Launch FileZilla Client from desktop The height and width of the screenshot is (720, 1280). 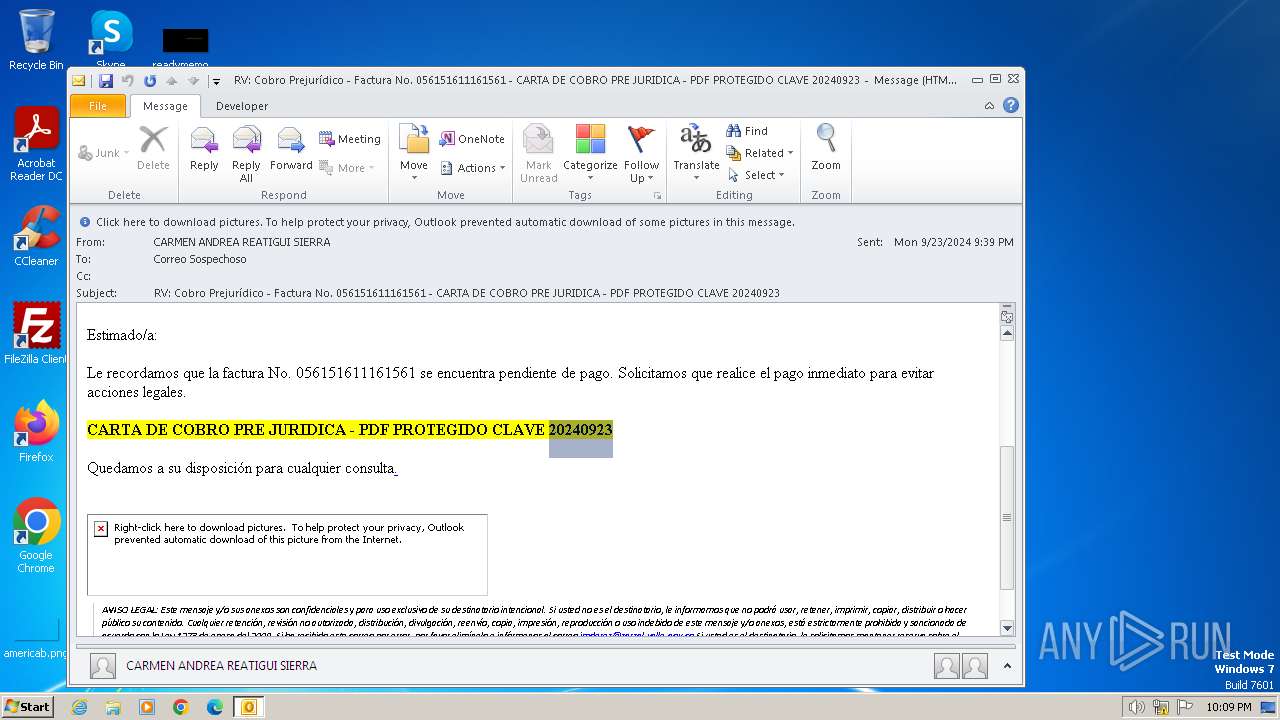[36, 334]
